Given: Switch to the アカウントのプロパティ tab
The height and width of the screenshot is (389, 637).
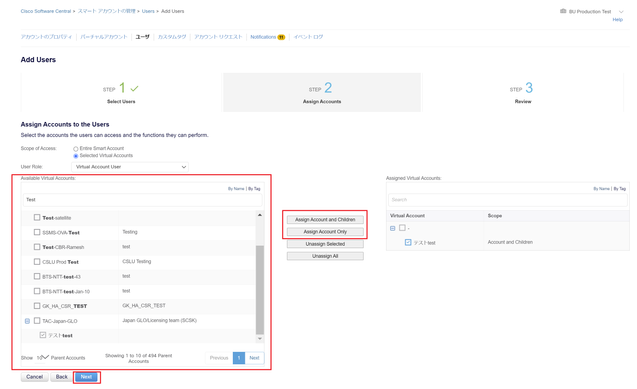Looking at the screenshot, I should [x=46, y=37].
